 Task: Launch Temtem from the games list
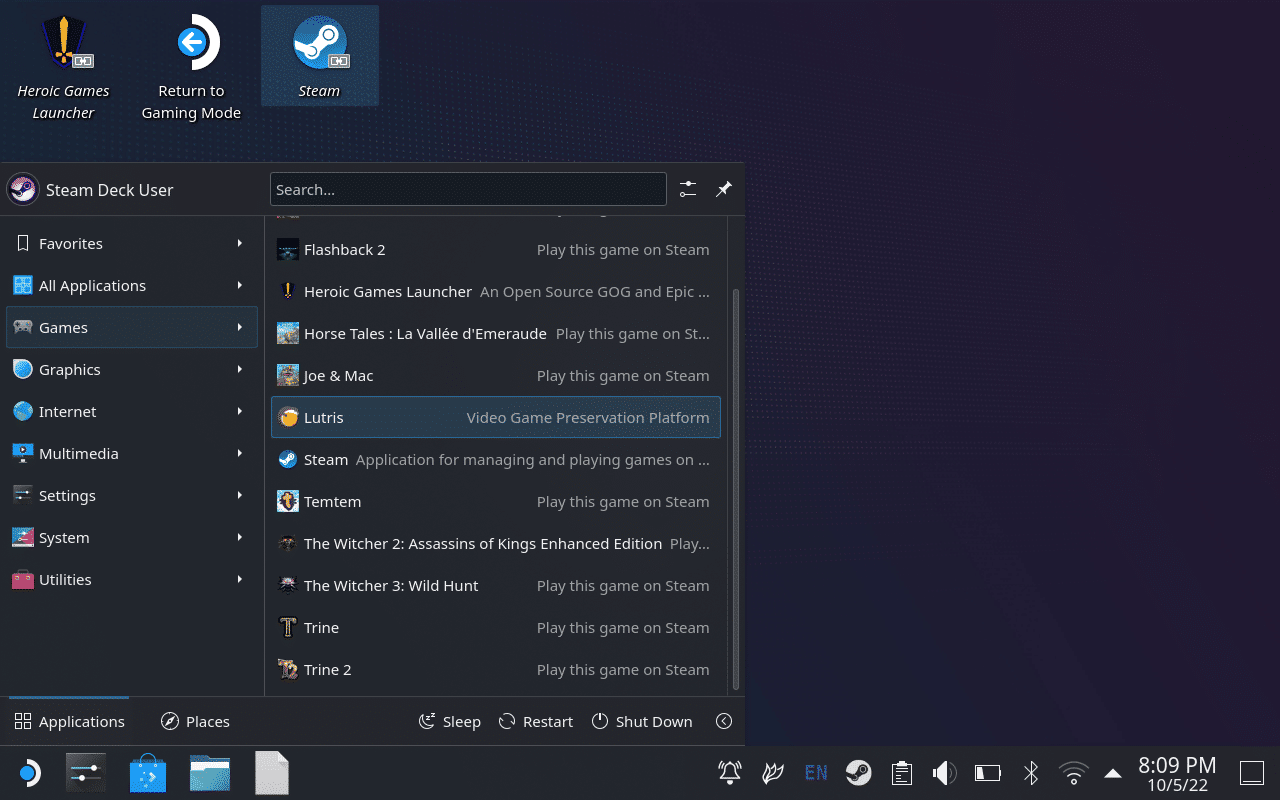(x=496, y=501)
